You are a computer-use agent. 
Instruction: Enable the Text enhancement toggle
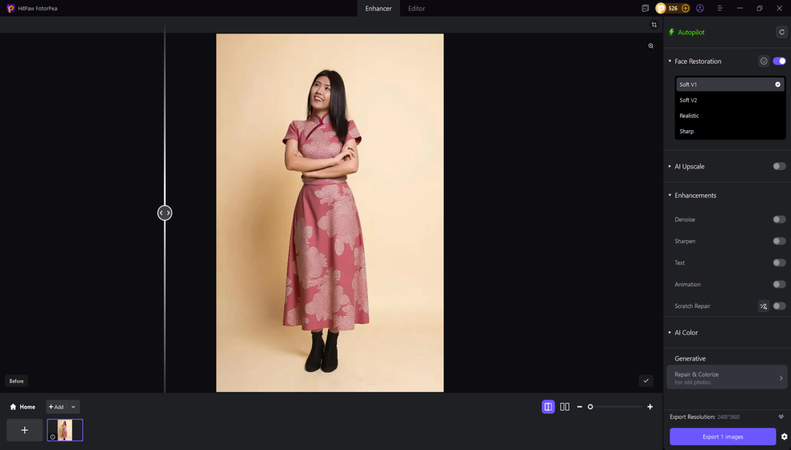[779, 263]
